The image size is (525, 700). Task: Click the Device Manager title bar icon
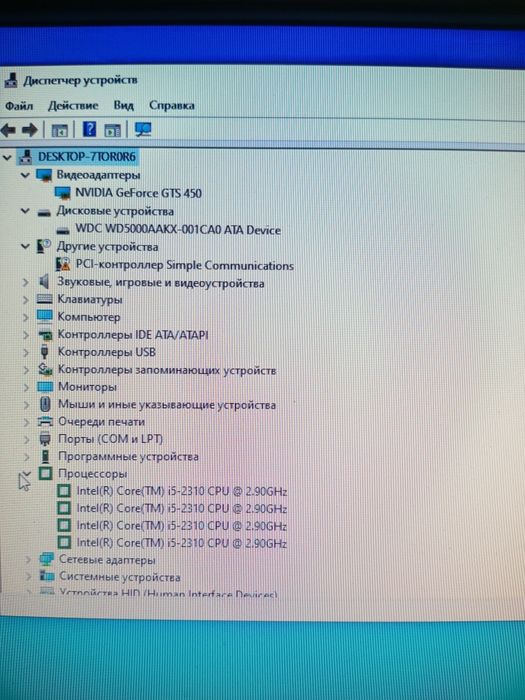(11, 80)
